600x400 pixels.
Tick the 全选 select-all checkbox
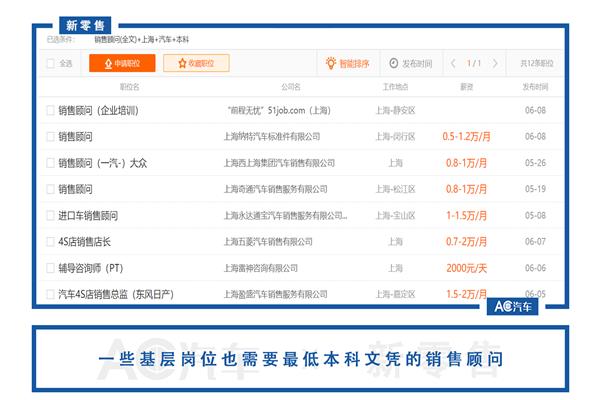51,63
